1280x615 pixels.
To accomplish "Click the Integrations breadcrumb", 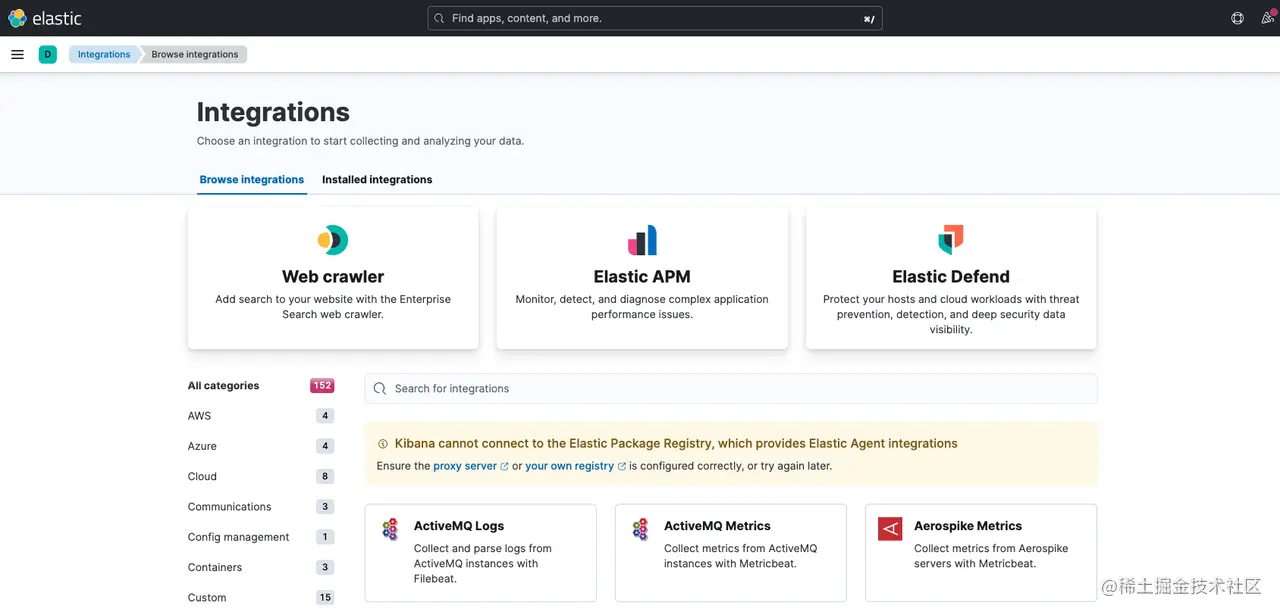I will click(104, 54).
